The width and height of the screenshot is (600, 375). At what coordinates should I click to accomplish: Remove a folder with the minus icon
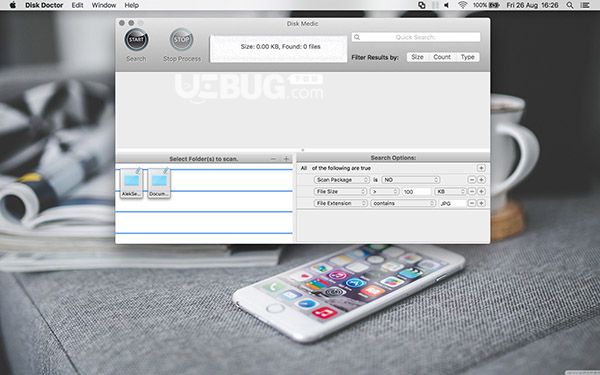pyautogui.click(x=273, y=158)
